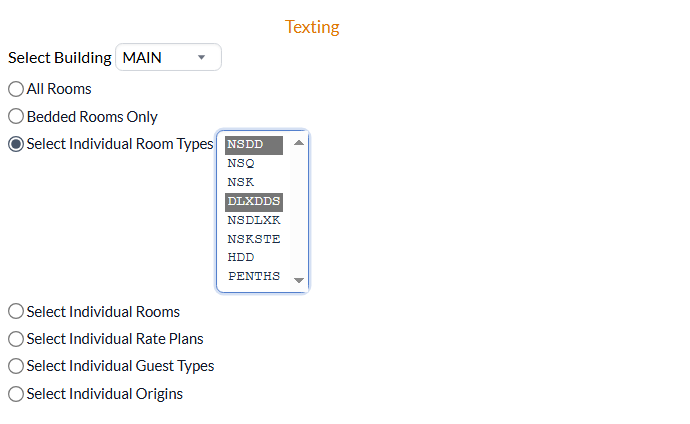
Task: Click the room type list scrollbar track
Action: 299,211
